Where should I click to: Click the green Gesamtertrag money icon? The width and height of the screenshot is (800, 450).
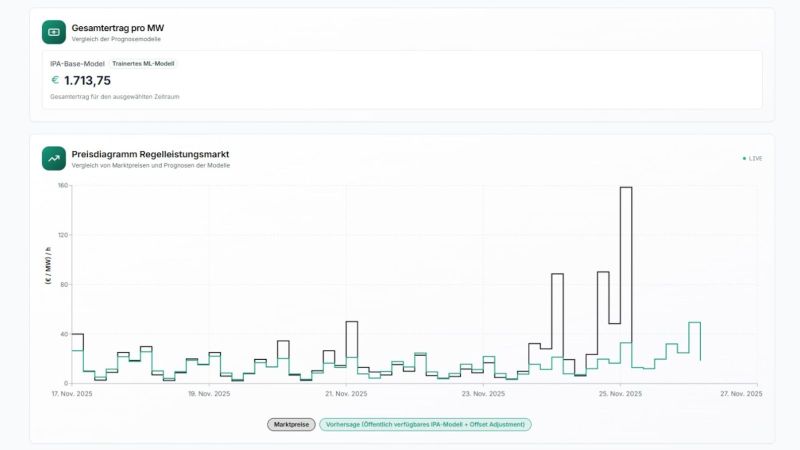(x=54, y=32)
